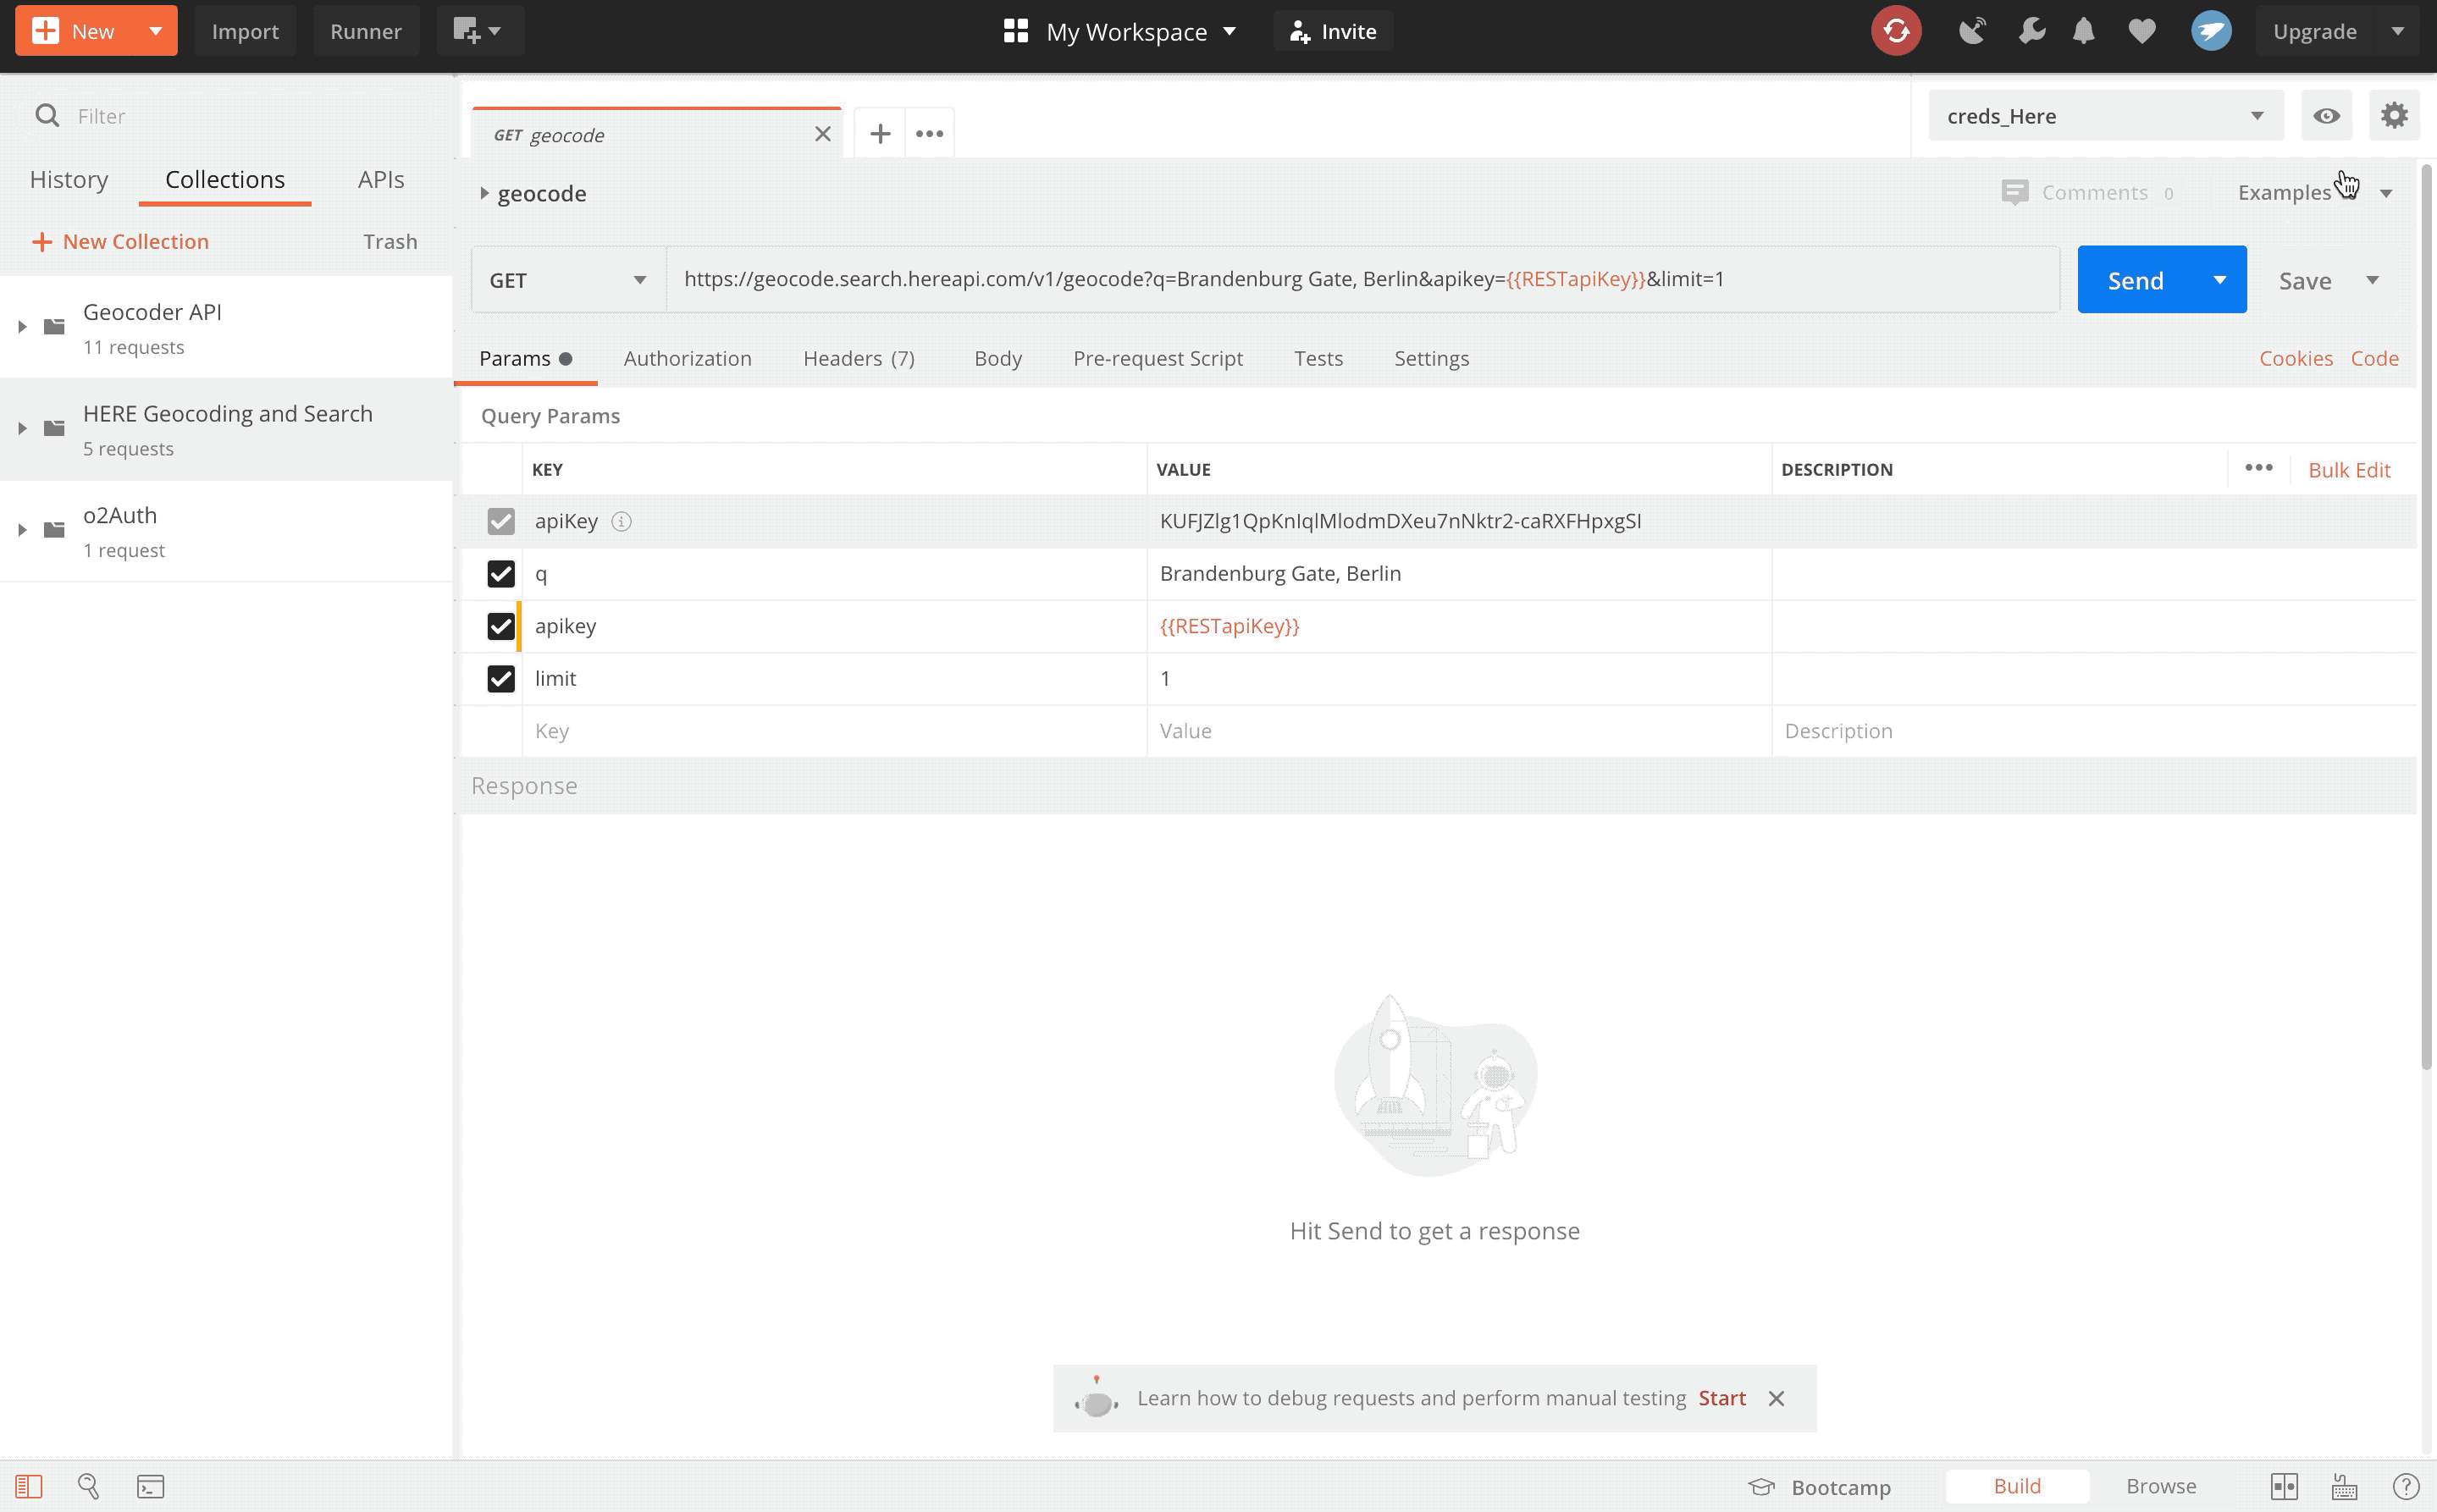The width and height of the screenshot is (2437, 1512).
Task: Click the Bootcamp graduation cap icon
Action: 1761,1486
